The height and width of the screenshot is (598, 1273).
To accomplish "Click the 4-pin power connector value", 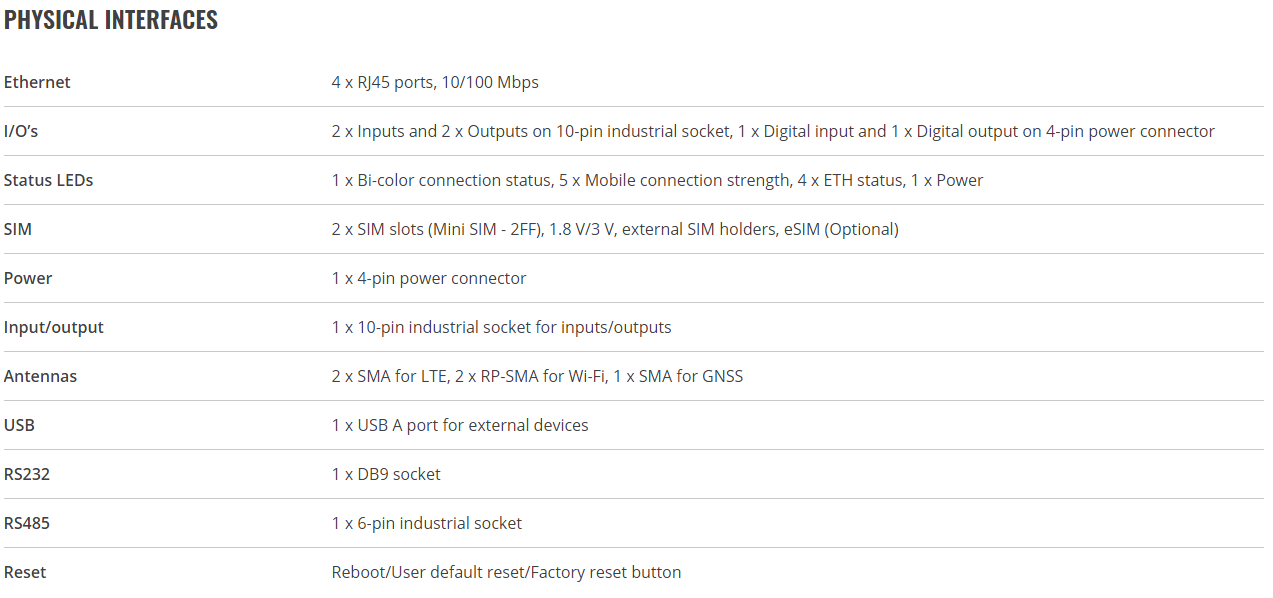I will click(x=429, y=278).
